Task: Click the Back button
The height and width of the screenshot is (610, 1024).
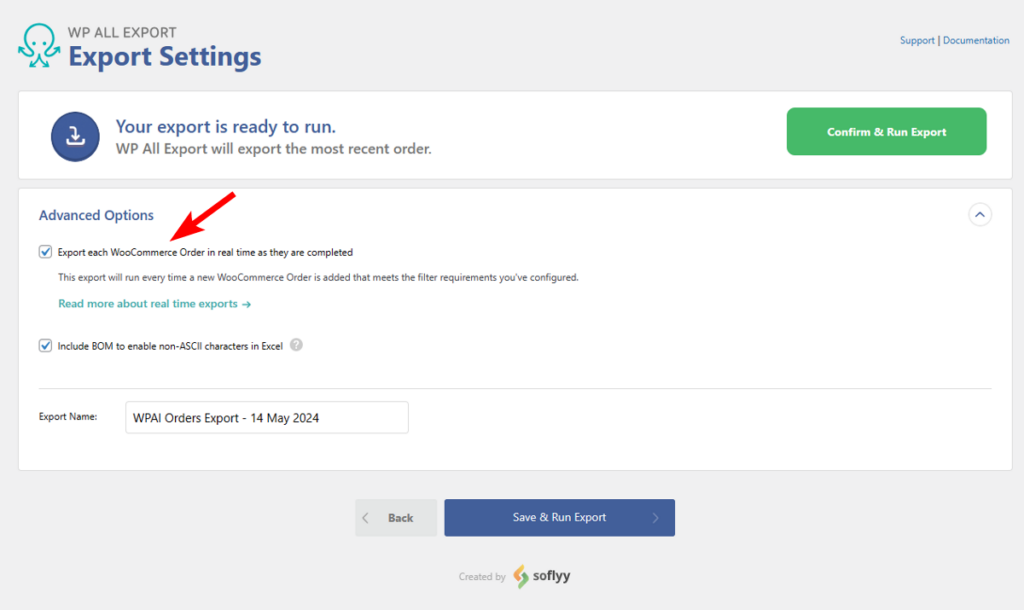Action: coord(396,518)
